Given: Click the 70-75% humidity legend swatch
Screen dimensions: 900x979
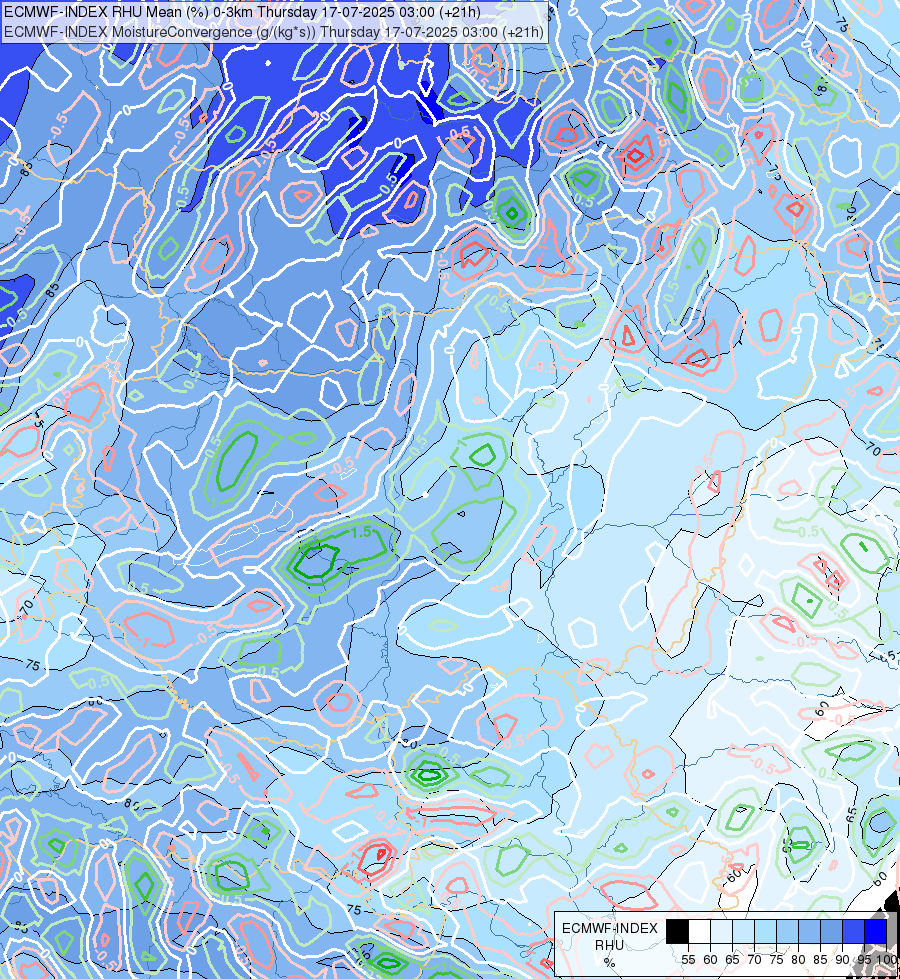Looking at the screenshot, I should click(766, 931).
